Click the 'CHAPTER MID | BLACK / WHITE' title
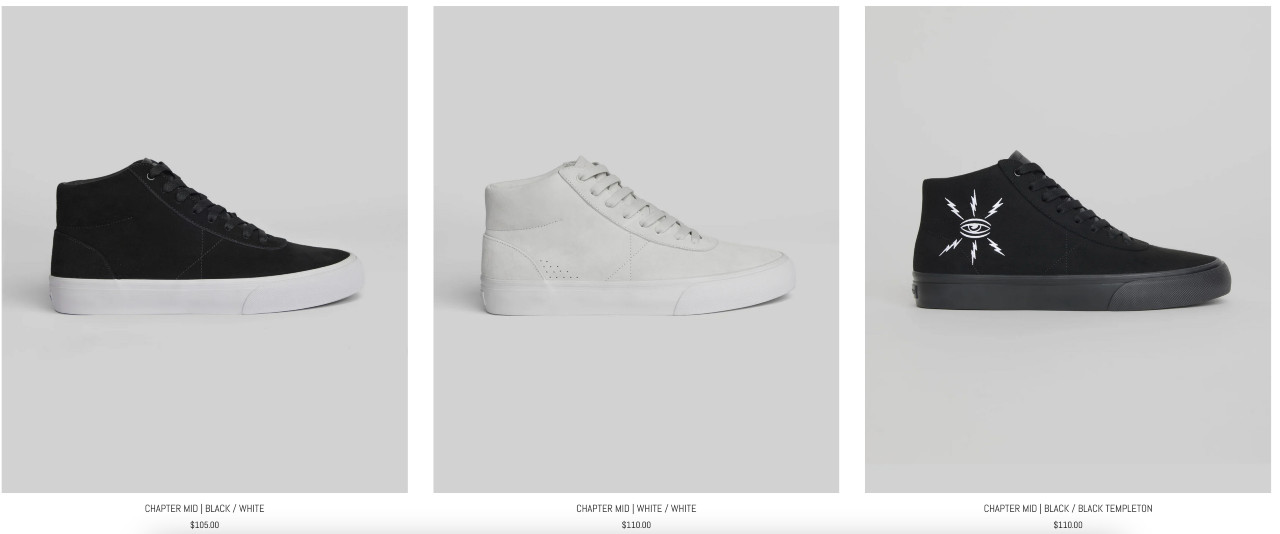The image size is (1280, 534). click(204, 509)
